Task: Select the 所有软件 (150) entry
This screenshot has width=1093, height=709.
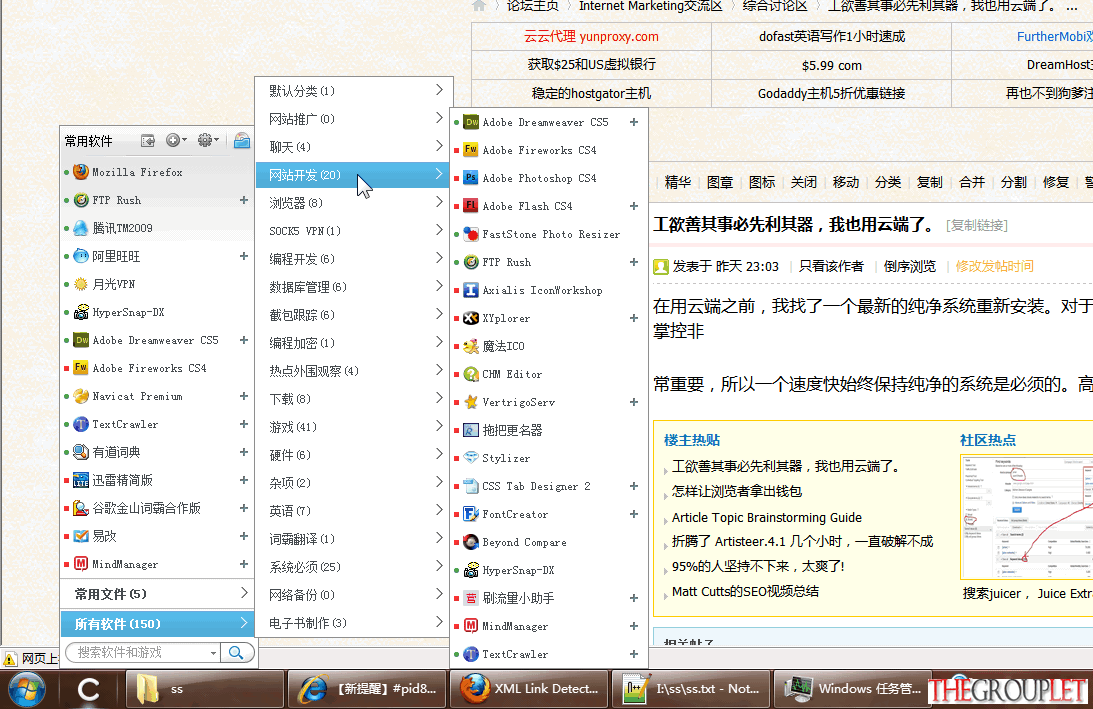Action: click(x=158, y=624)
